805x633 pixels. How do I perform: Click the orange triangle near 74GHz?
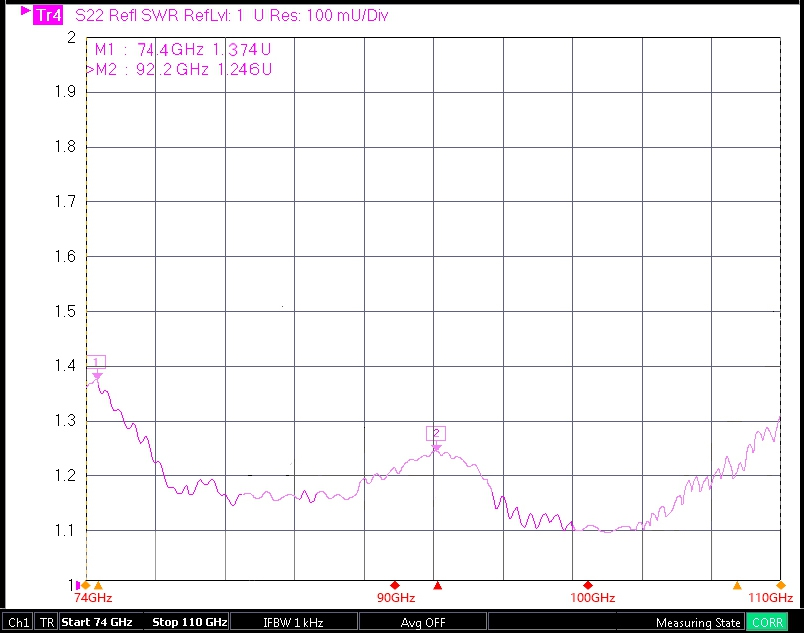(x=98, y=585)
